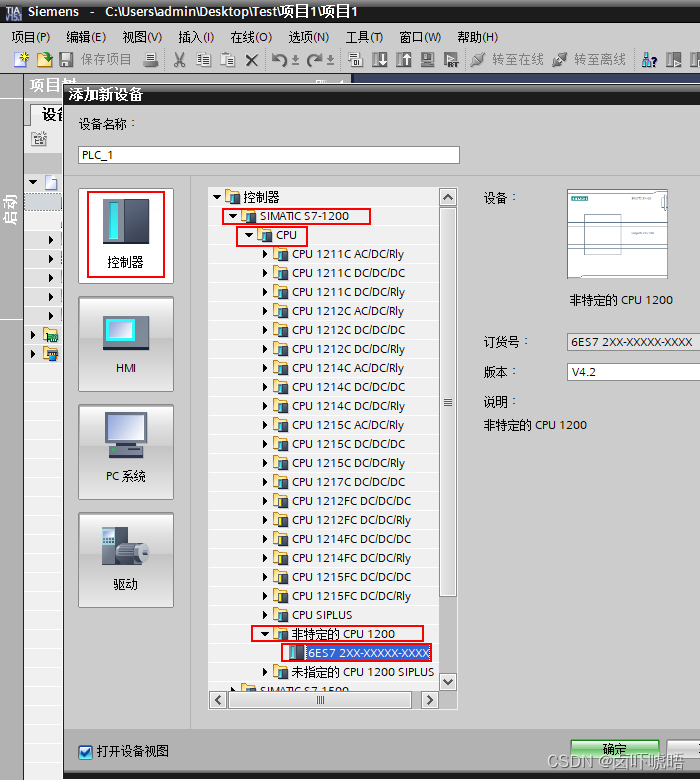This screenshot has width=700, height=780.
Task: Collapse the SIMATIC S7-1200 node
Action: pyautogui.click(x=233, y=216)
